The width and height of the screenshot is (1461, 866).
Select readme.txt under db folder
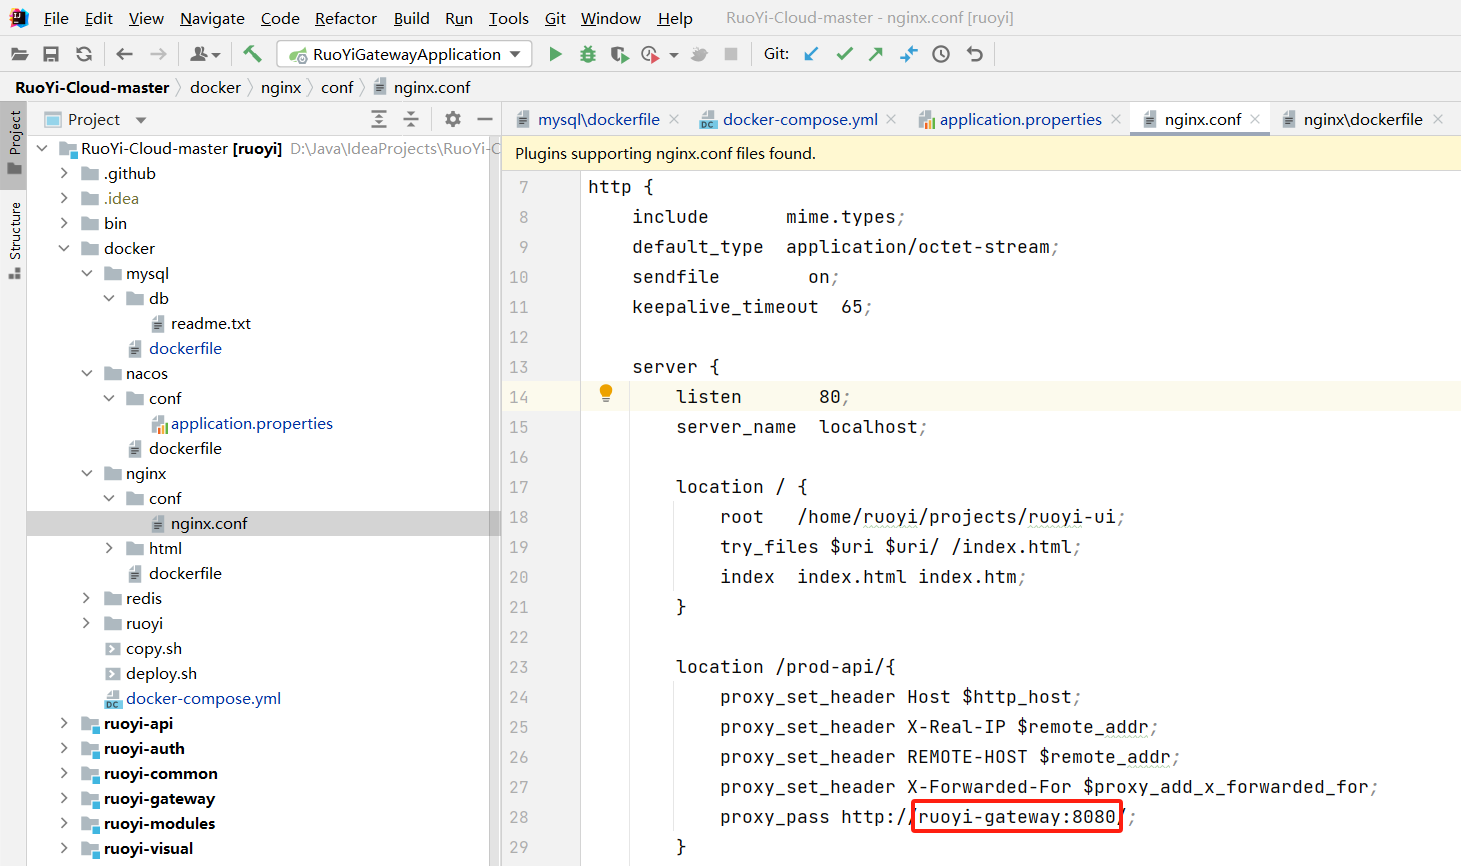coord(210,323)
